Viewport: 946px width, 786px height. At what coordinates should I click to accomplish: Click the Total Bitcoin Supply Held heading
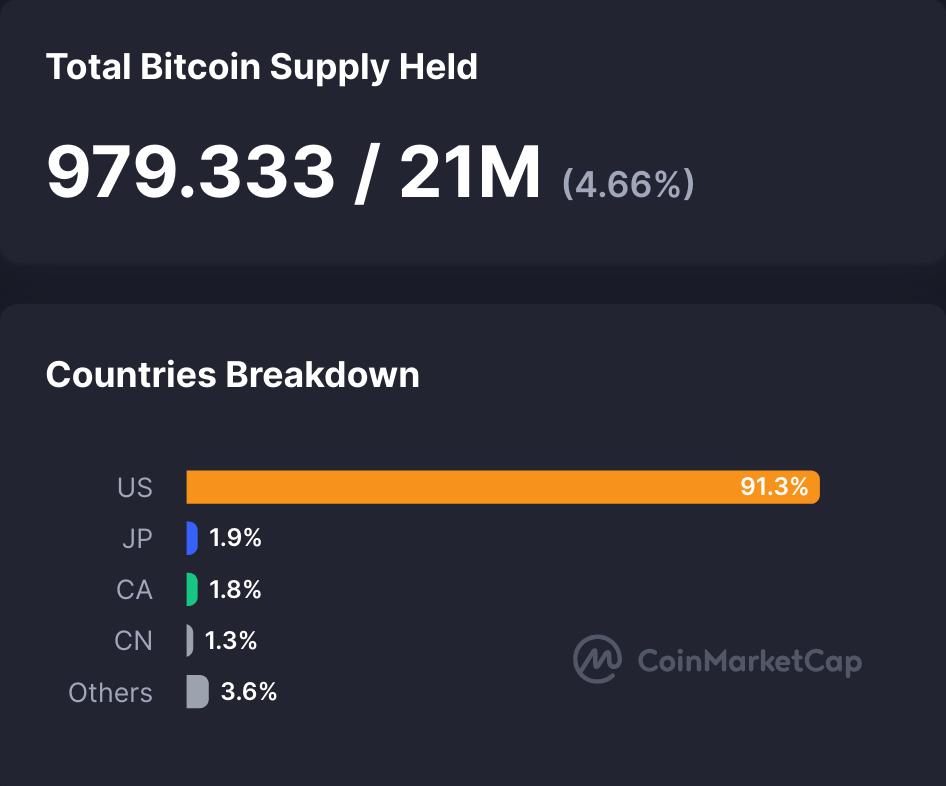click(262, 67)
